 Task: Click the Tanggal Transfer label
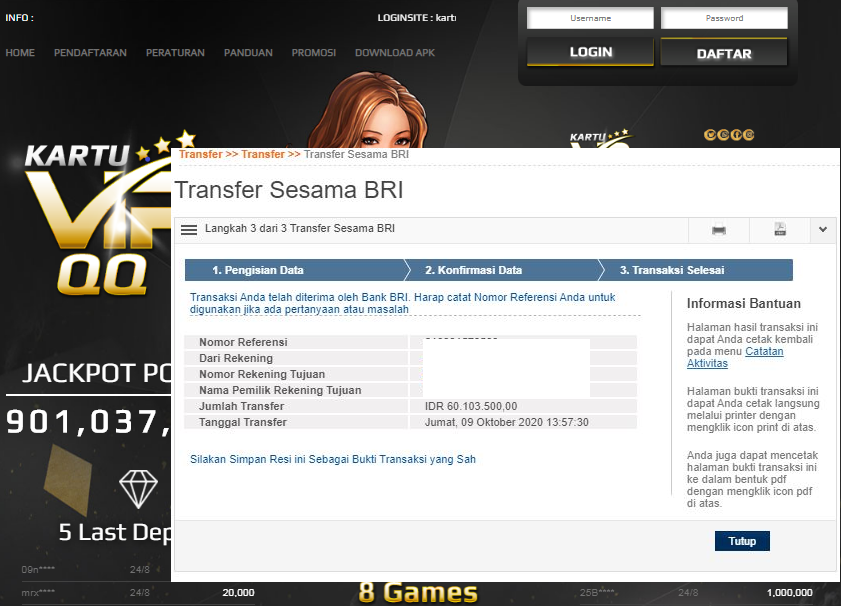243,422
